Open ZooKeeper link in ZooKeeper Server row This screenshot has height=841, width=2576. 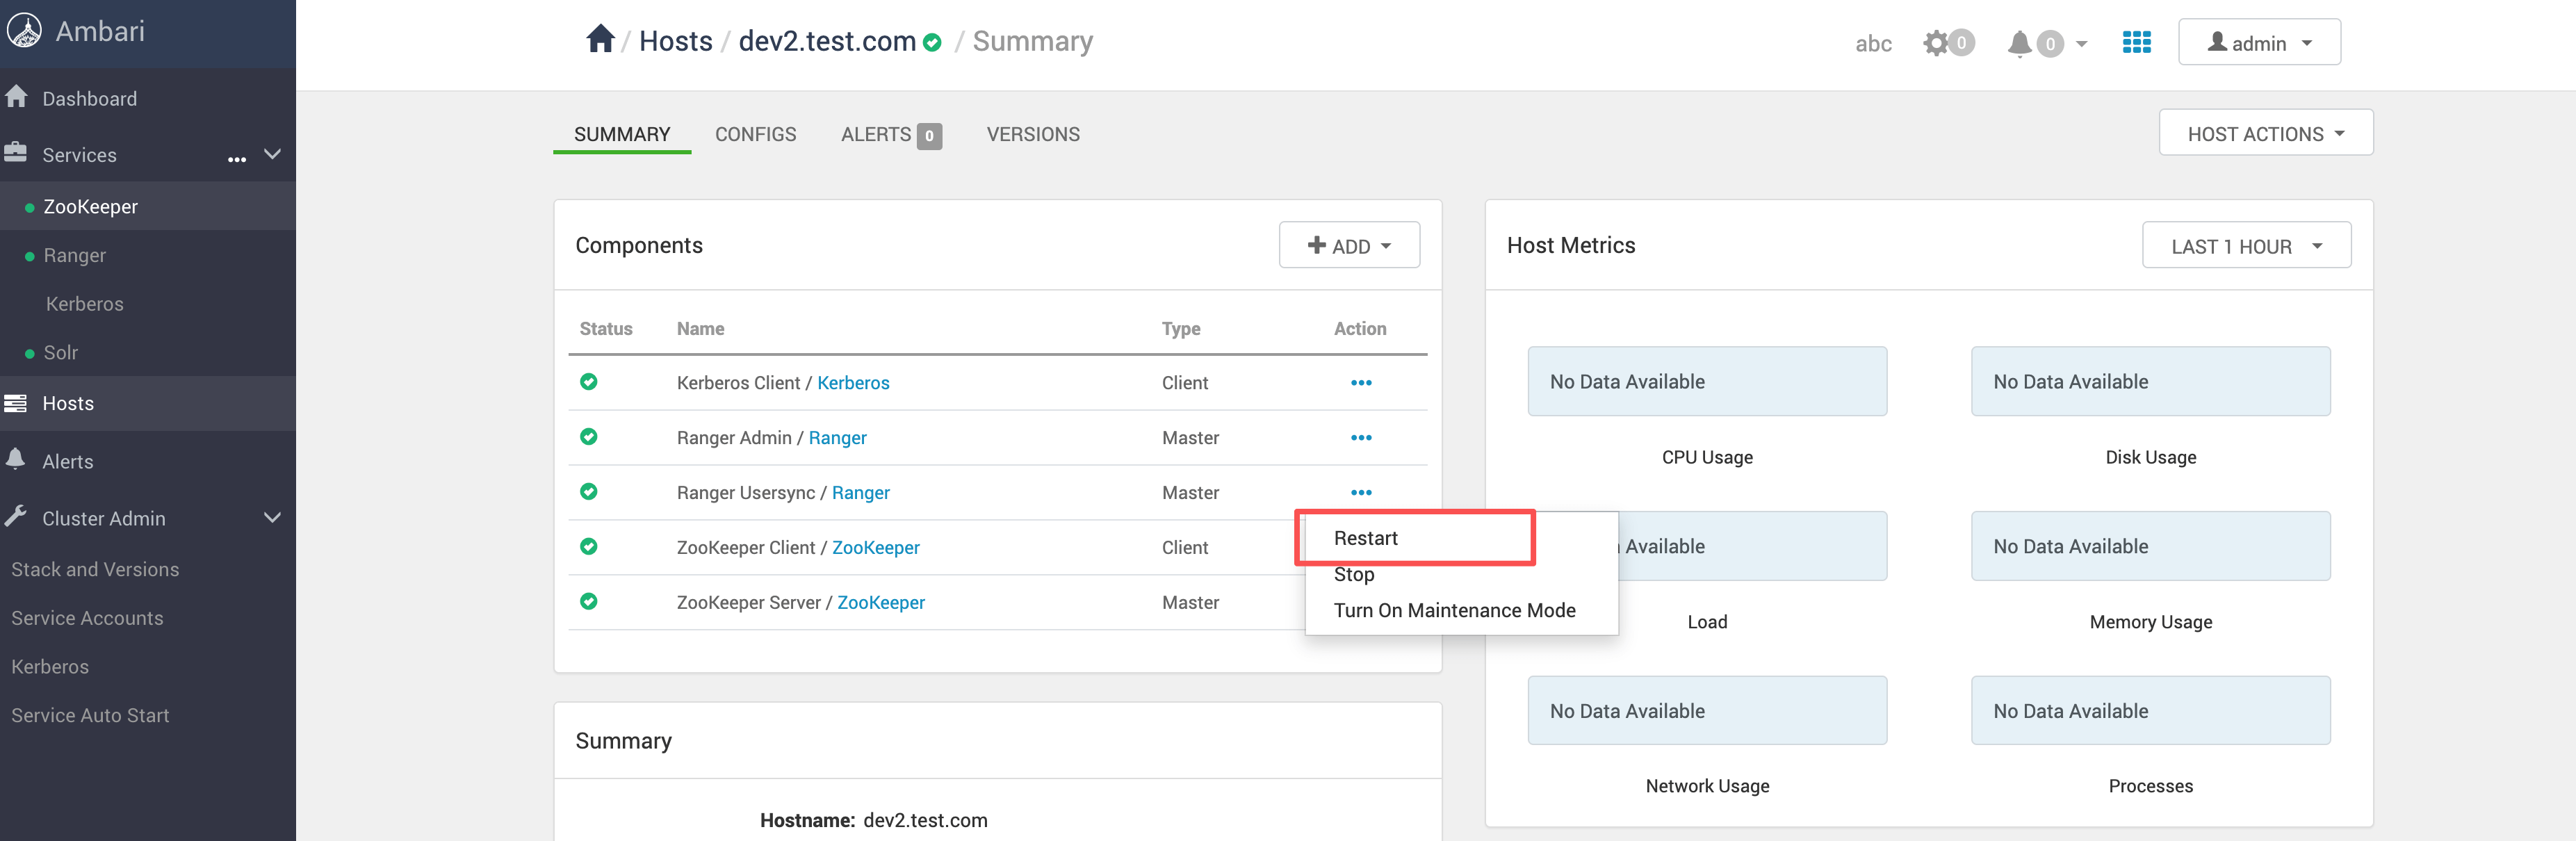(x=880, y=602)
